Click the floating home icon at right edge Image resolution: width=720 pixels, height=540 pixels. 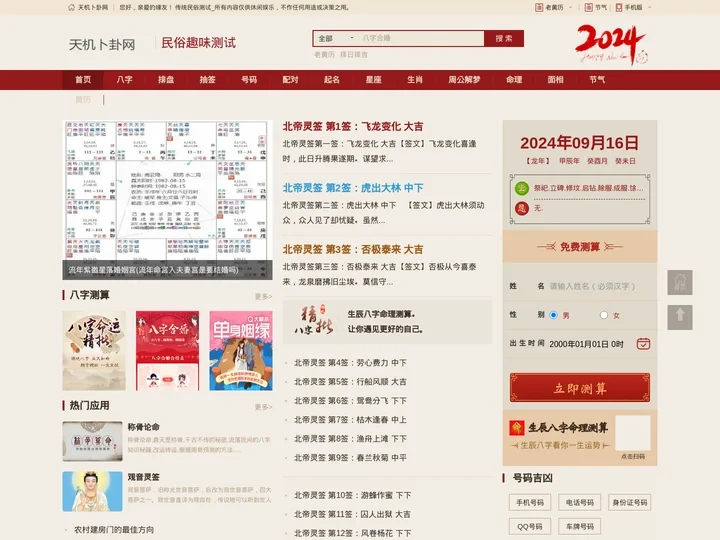point(680,282)
